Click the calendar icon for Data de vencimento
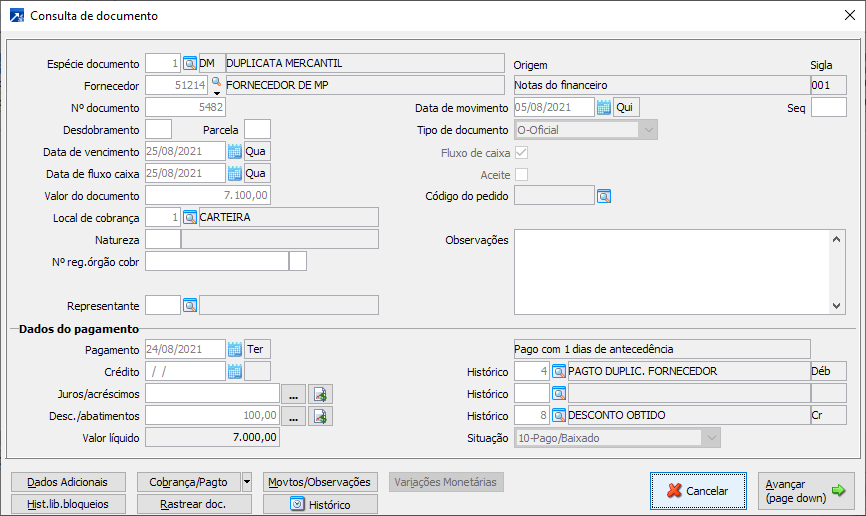Image resolution: width=866 pixels, height=516 pixels. 235,151
